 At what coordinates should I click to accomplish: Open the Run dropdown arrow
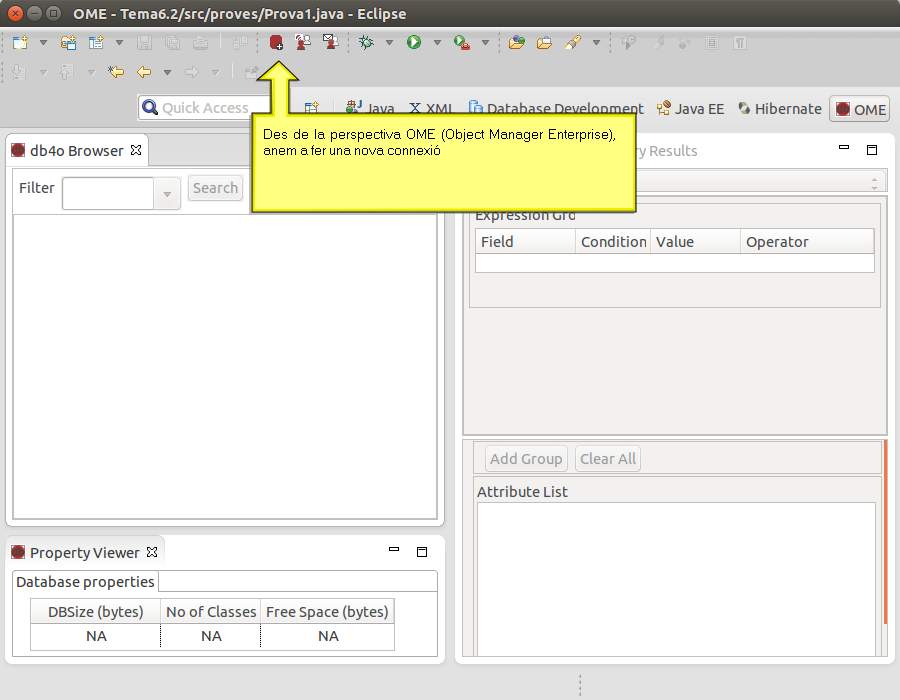[x=437, y=42]
